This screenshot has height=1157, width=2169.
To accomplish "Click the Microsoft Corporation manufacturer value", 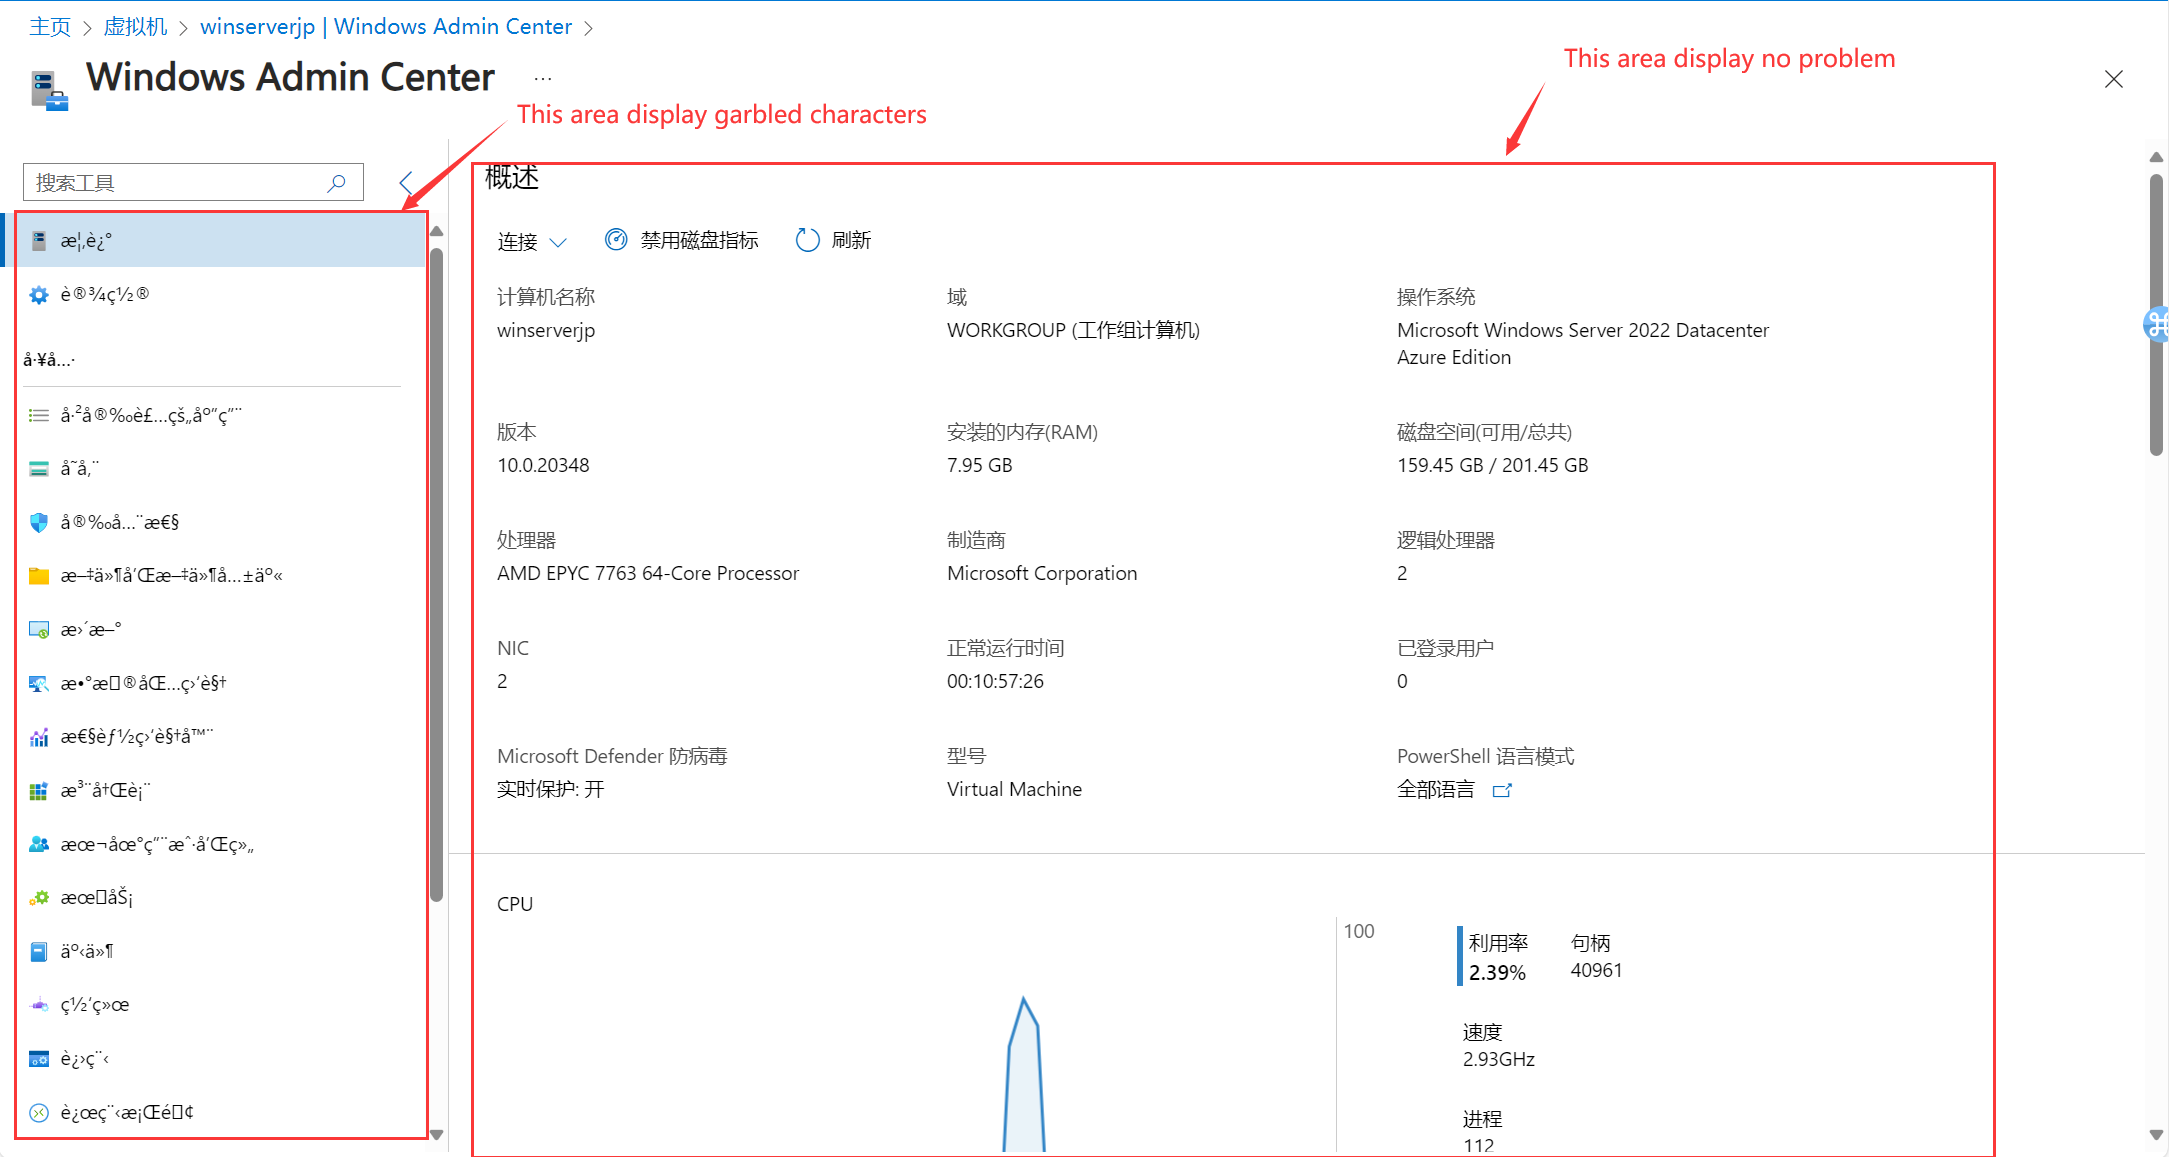I will pos(1042,573).
